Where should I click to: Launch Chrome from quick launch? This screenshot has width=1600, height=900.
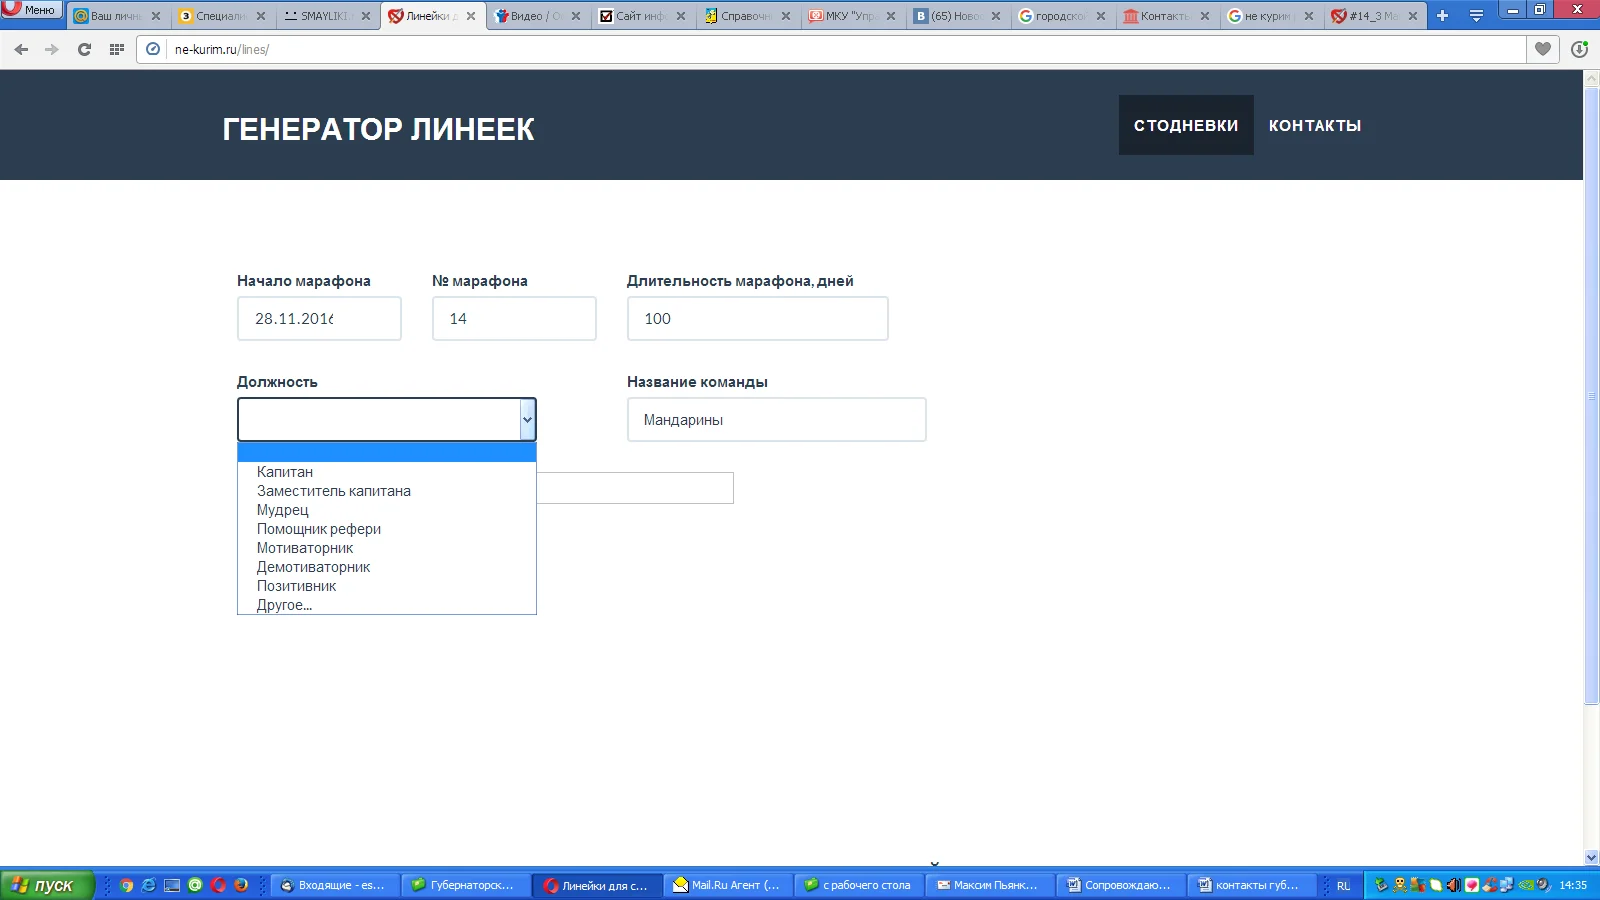[126, 885]
